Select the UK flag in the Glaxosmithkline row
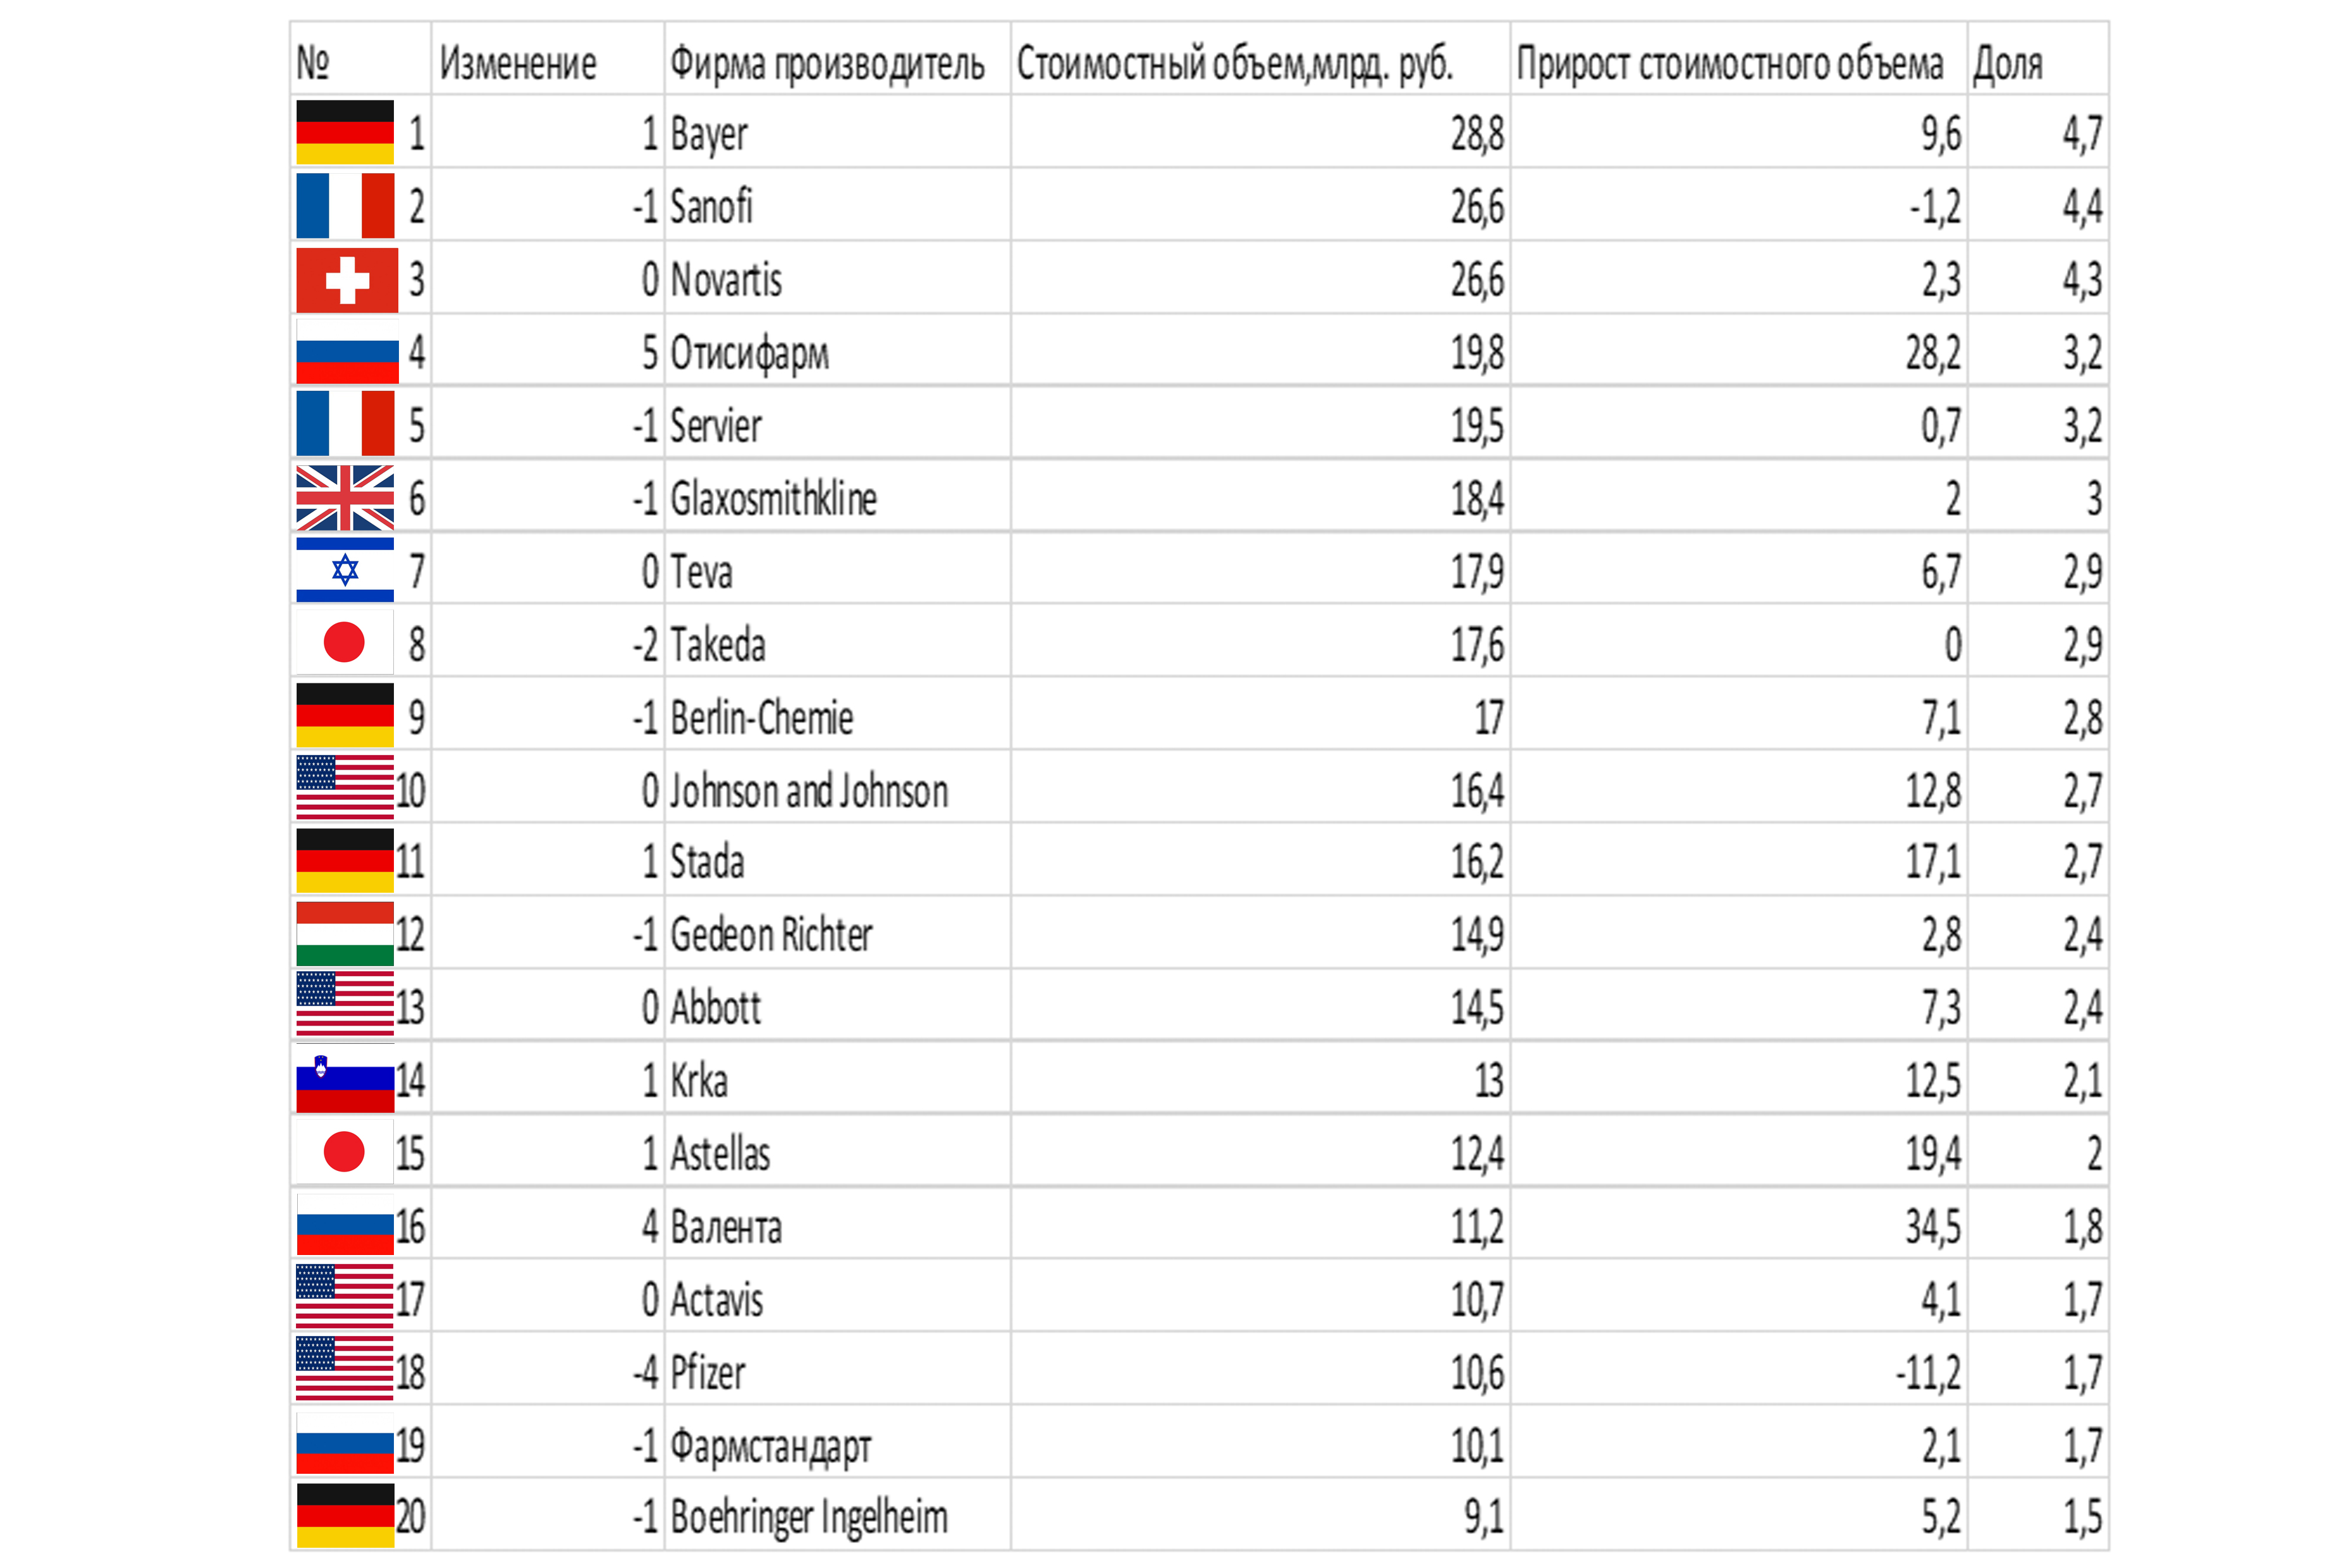The width and height of the screenshot is (2339, 1568). click(x=345, y=498)
